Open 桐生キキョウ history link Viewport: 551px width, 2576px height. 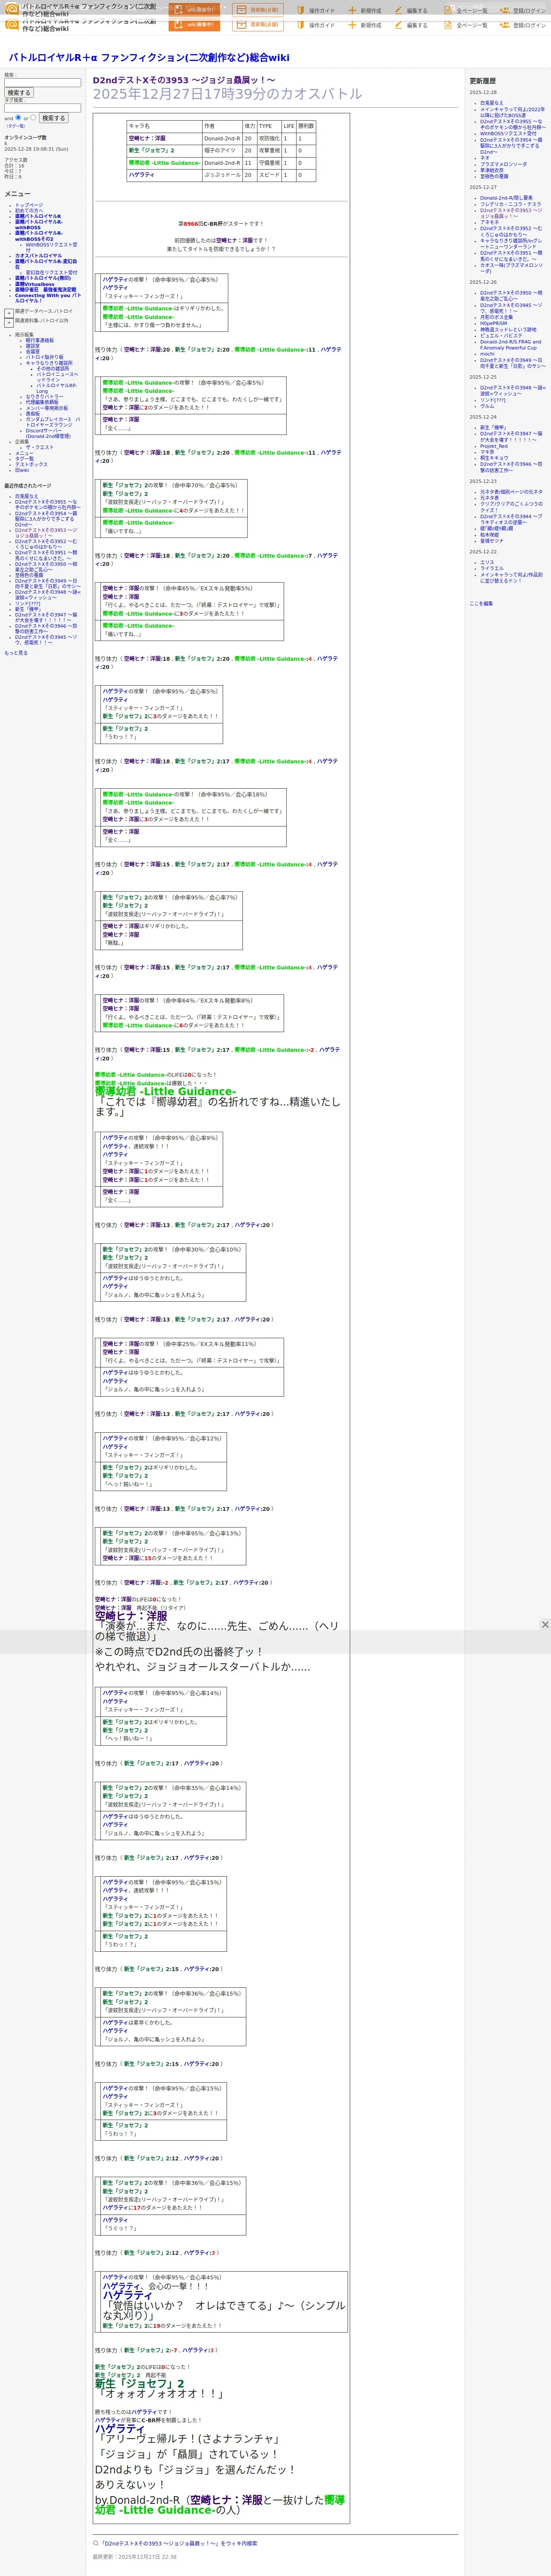(494, 458)
